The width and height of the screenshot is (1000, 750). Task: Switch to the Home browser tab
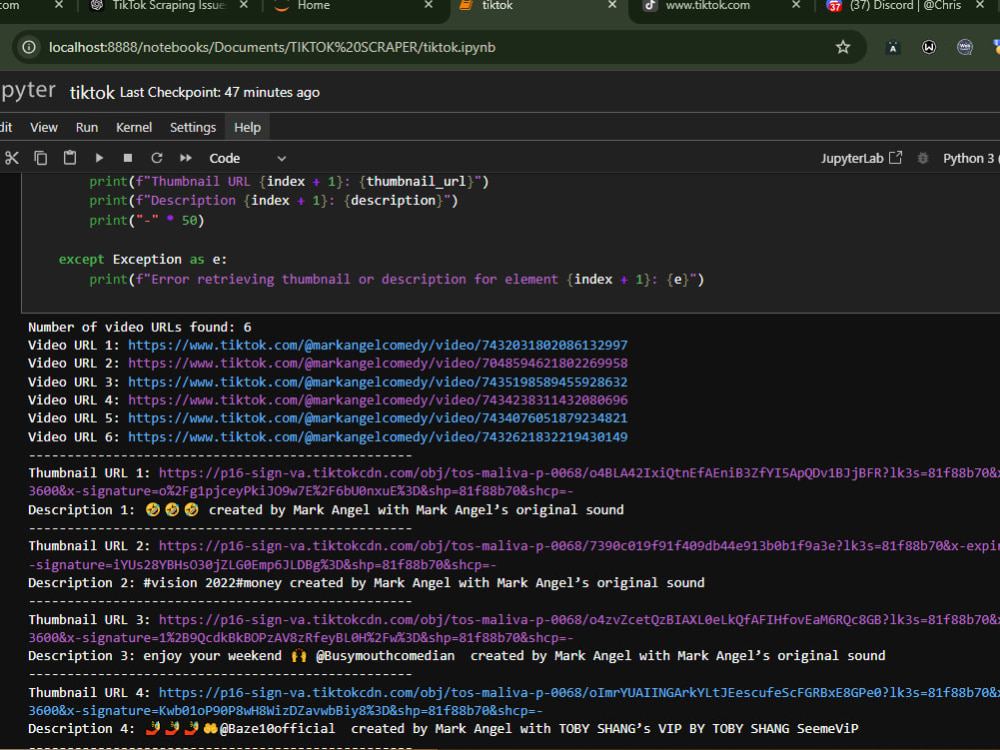click(314, 6)
